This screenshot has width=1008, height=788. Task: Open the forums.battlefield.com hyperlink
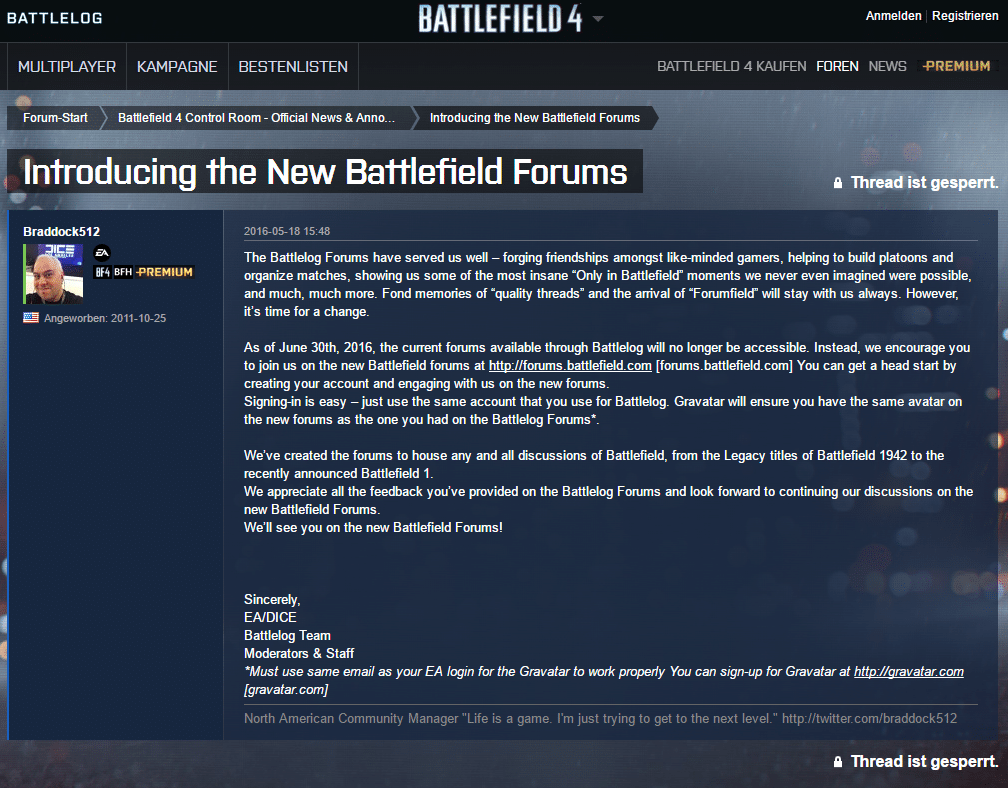570,366
